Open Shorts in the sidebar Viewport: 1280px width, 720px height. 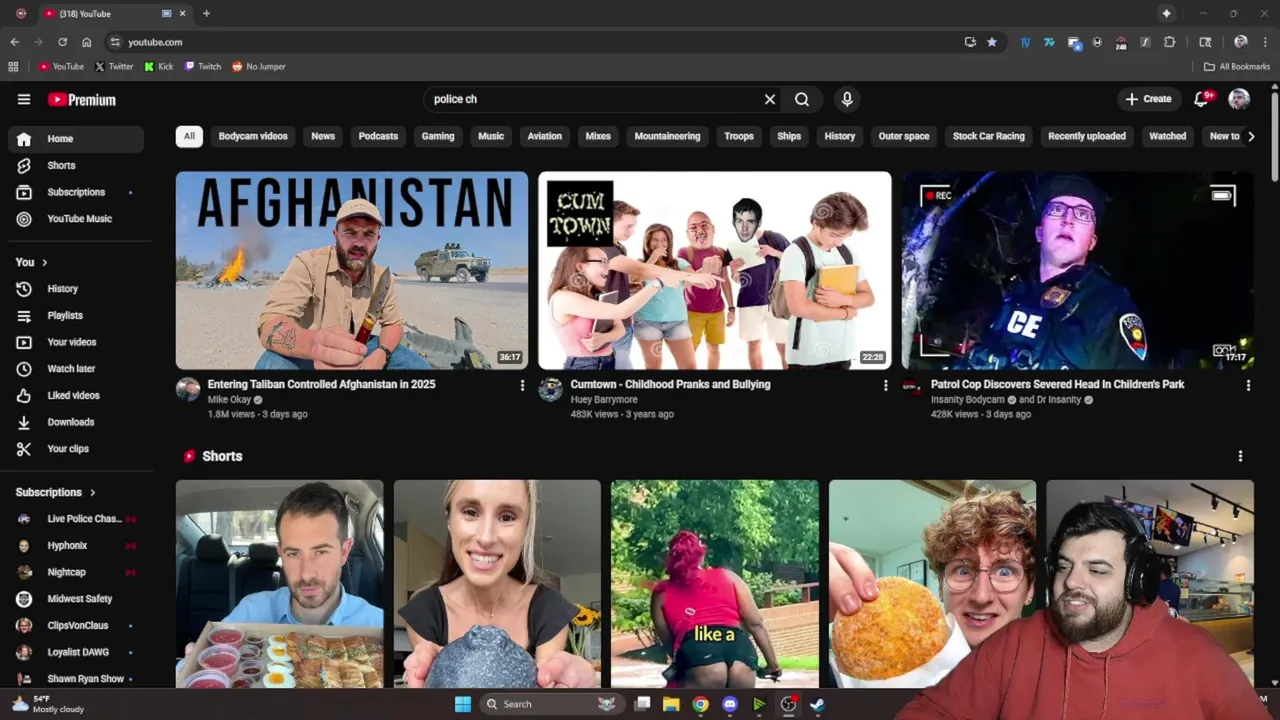76,165
